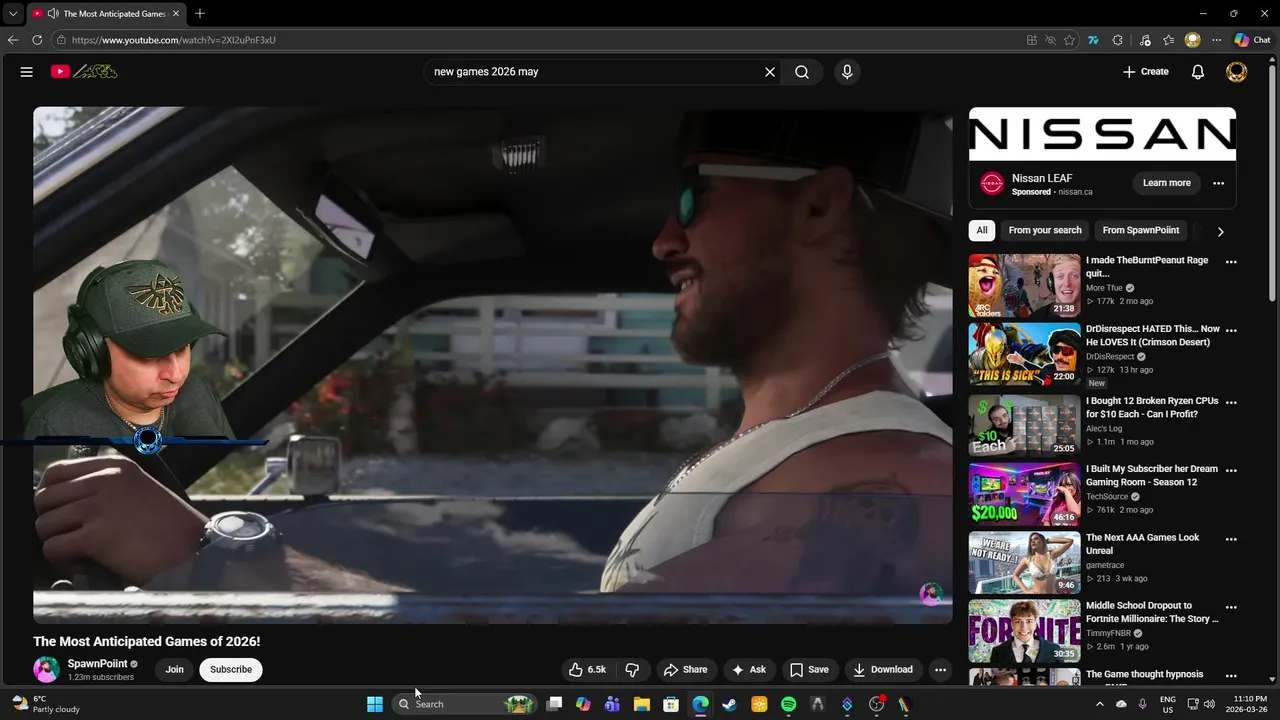Screen dimensions: 1280x720
Task: Open the Edge Settings and more menu
Action: (1216, 40)
